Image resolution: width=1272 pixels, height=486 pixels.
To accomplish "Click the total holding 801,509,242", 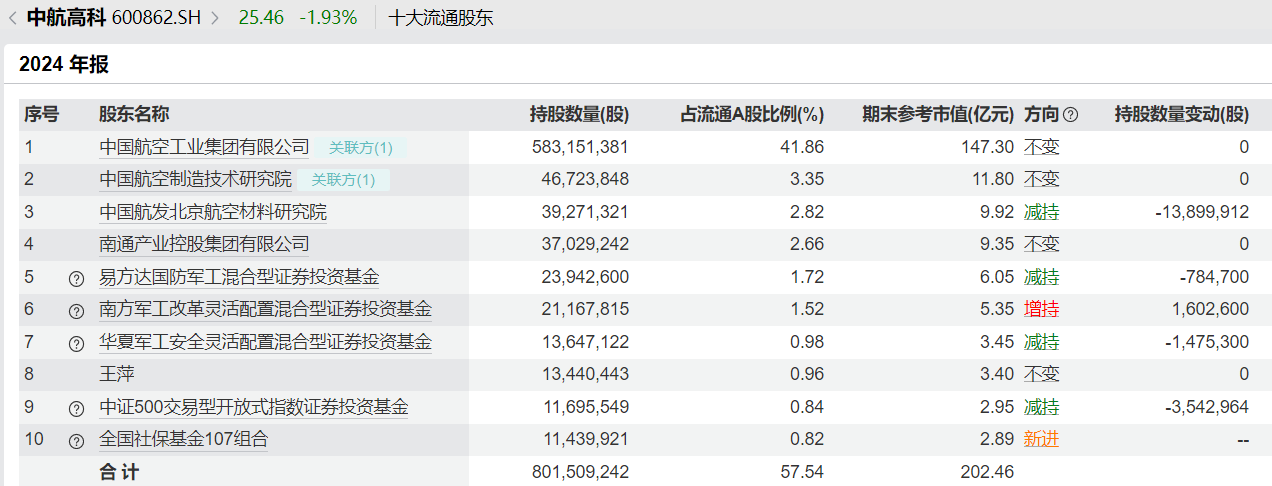I will [580, 471].
